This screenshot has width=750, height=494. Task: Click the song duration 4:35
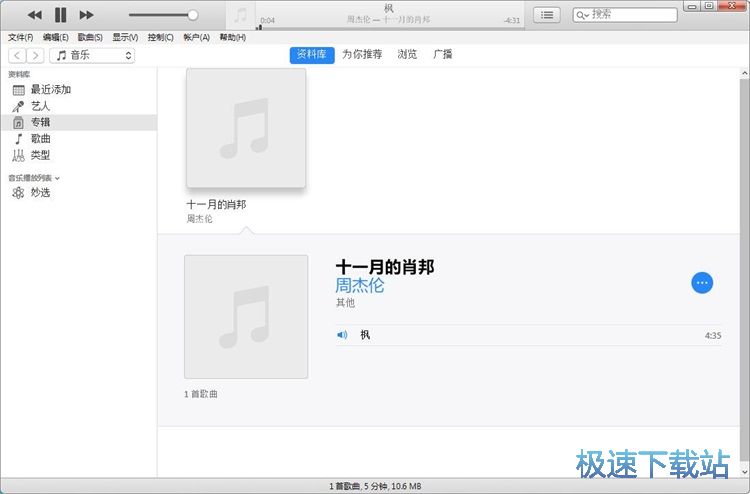point(713,336)
